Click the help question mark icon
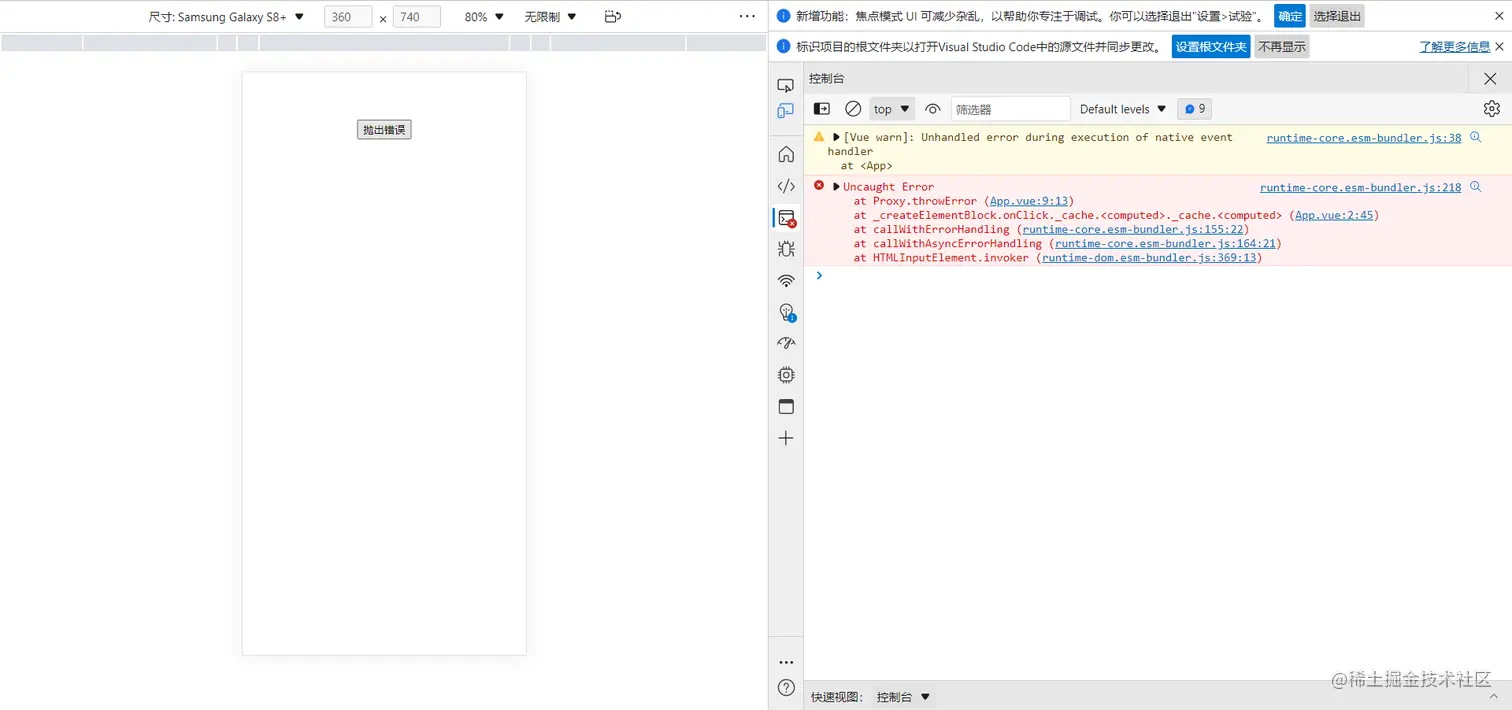Viewport: 1512px width, 710px height. pyautogui.click(x=786, y=688)
